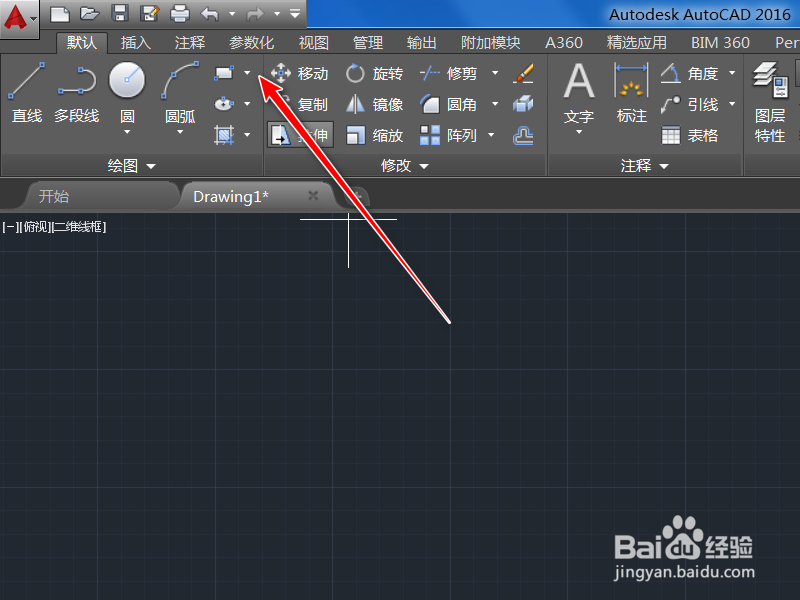This screenshot has width=800, height=600.
Task: Click the 修剪 trim tool
Action: [x=448, y=73]
